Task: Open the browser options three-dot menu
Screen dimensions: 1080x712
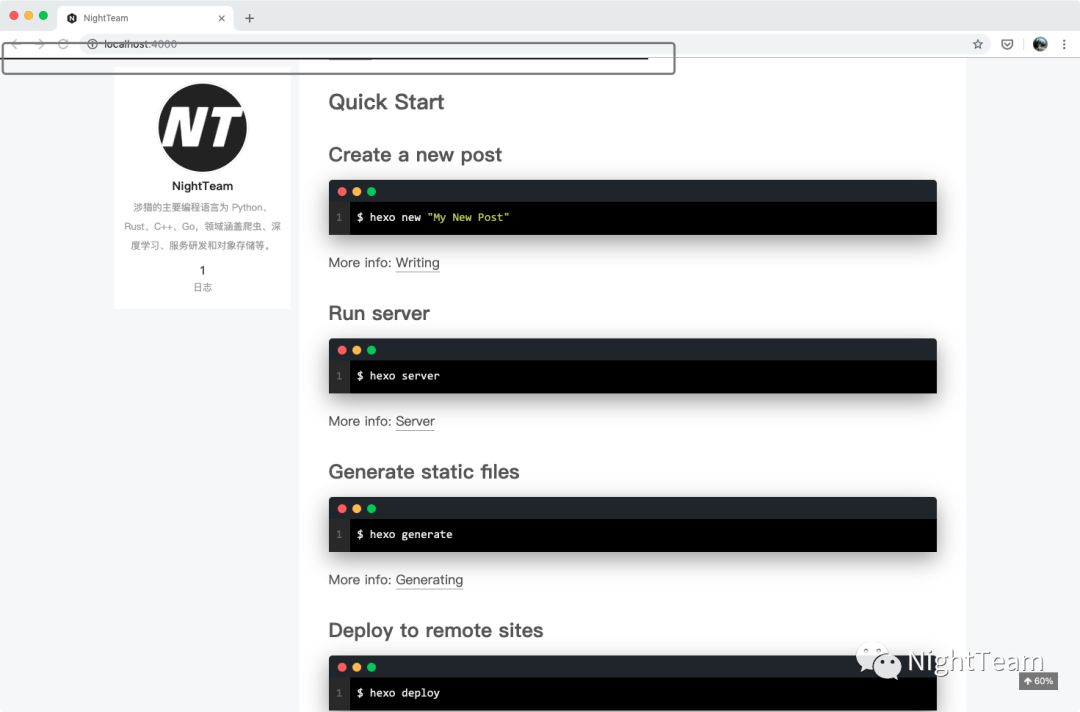Action: pos(1066,44)
